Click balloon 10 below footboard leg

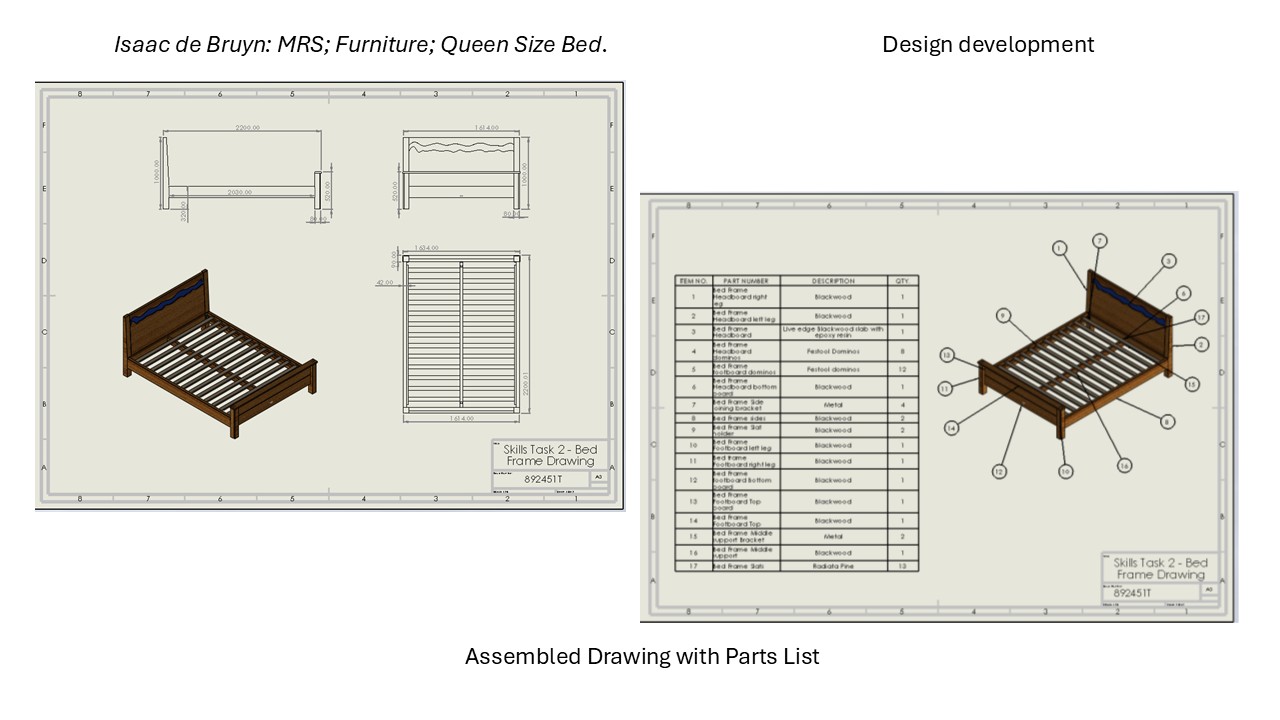1066,471
